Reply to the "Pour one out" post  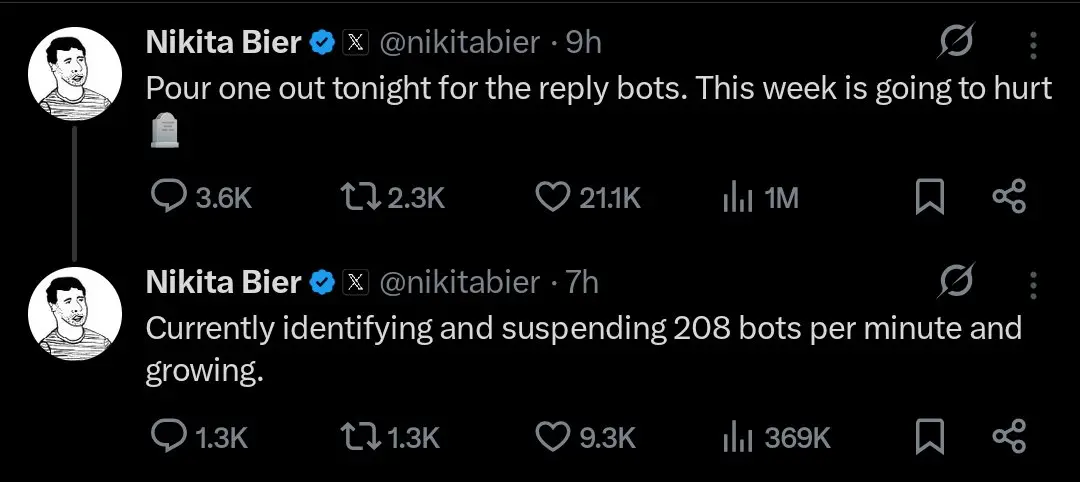[164, 197]
